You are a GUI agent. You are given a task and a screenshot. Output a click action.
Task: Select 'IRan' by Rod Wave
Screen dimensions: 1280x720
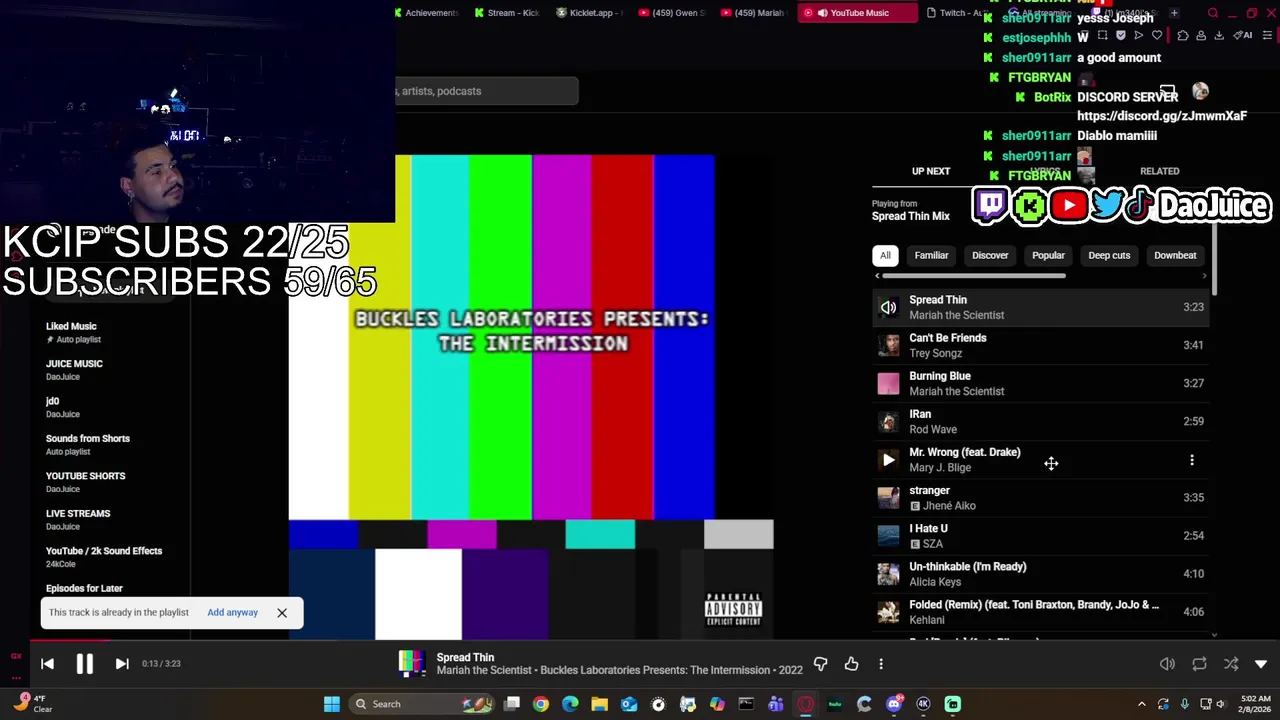point(1040,421)
